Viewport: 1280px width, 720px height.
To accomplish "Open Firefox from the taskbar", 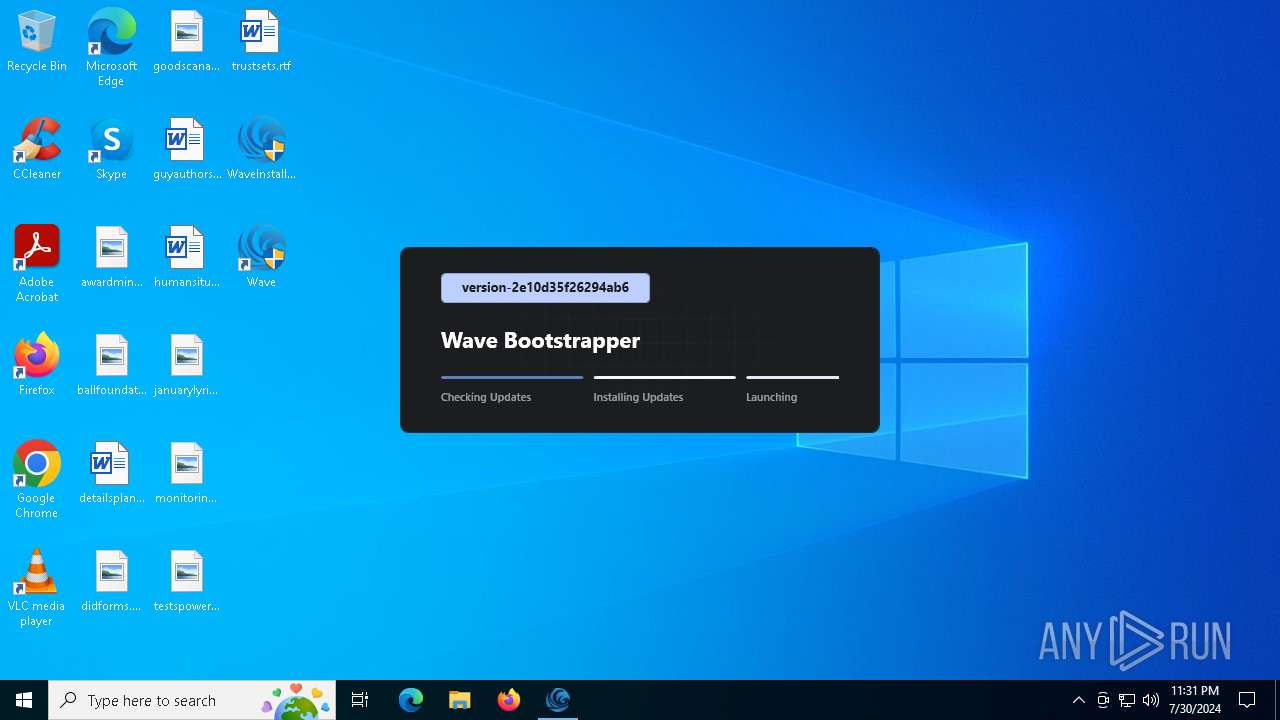I will [509, 700].
